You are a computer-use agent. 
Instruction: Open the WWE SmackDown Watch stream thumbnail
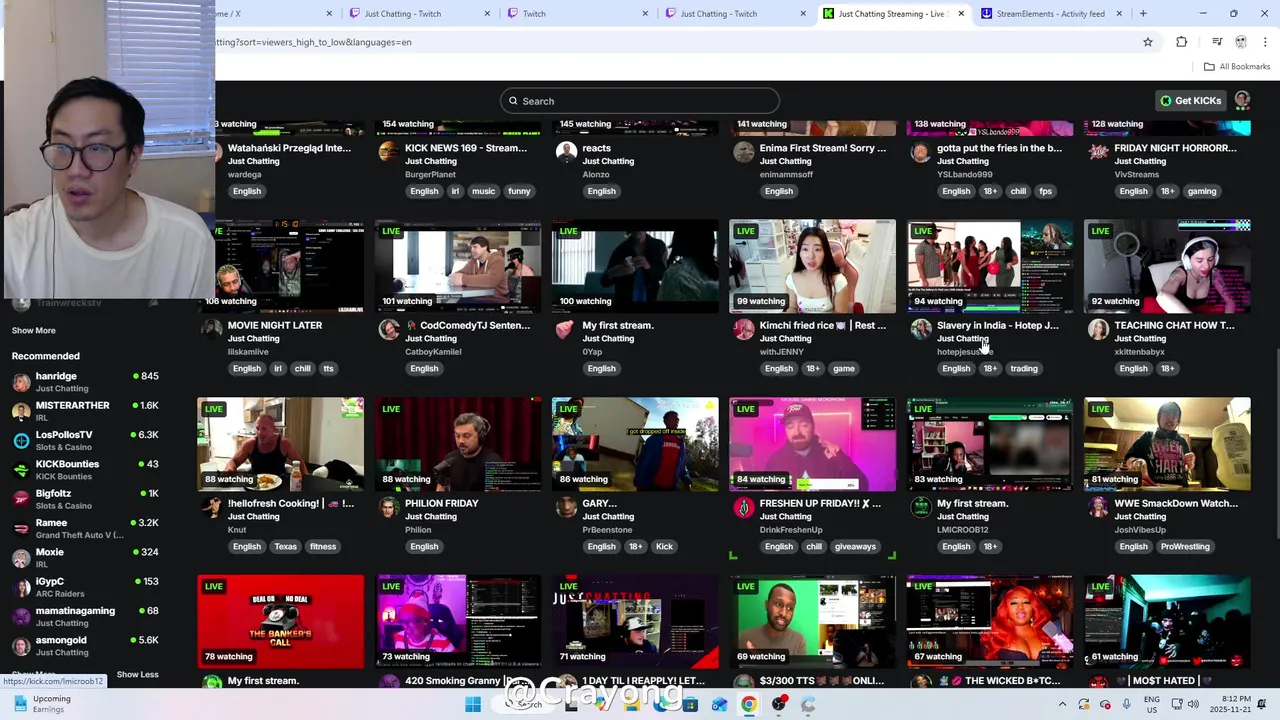[x=1167, y=444]
